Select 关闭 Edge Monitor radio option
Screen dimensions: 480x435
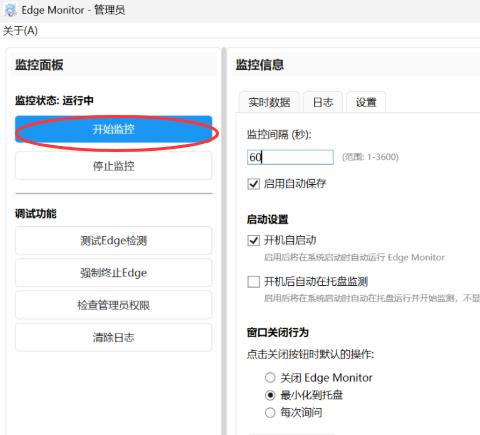pos(270,378)
